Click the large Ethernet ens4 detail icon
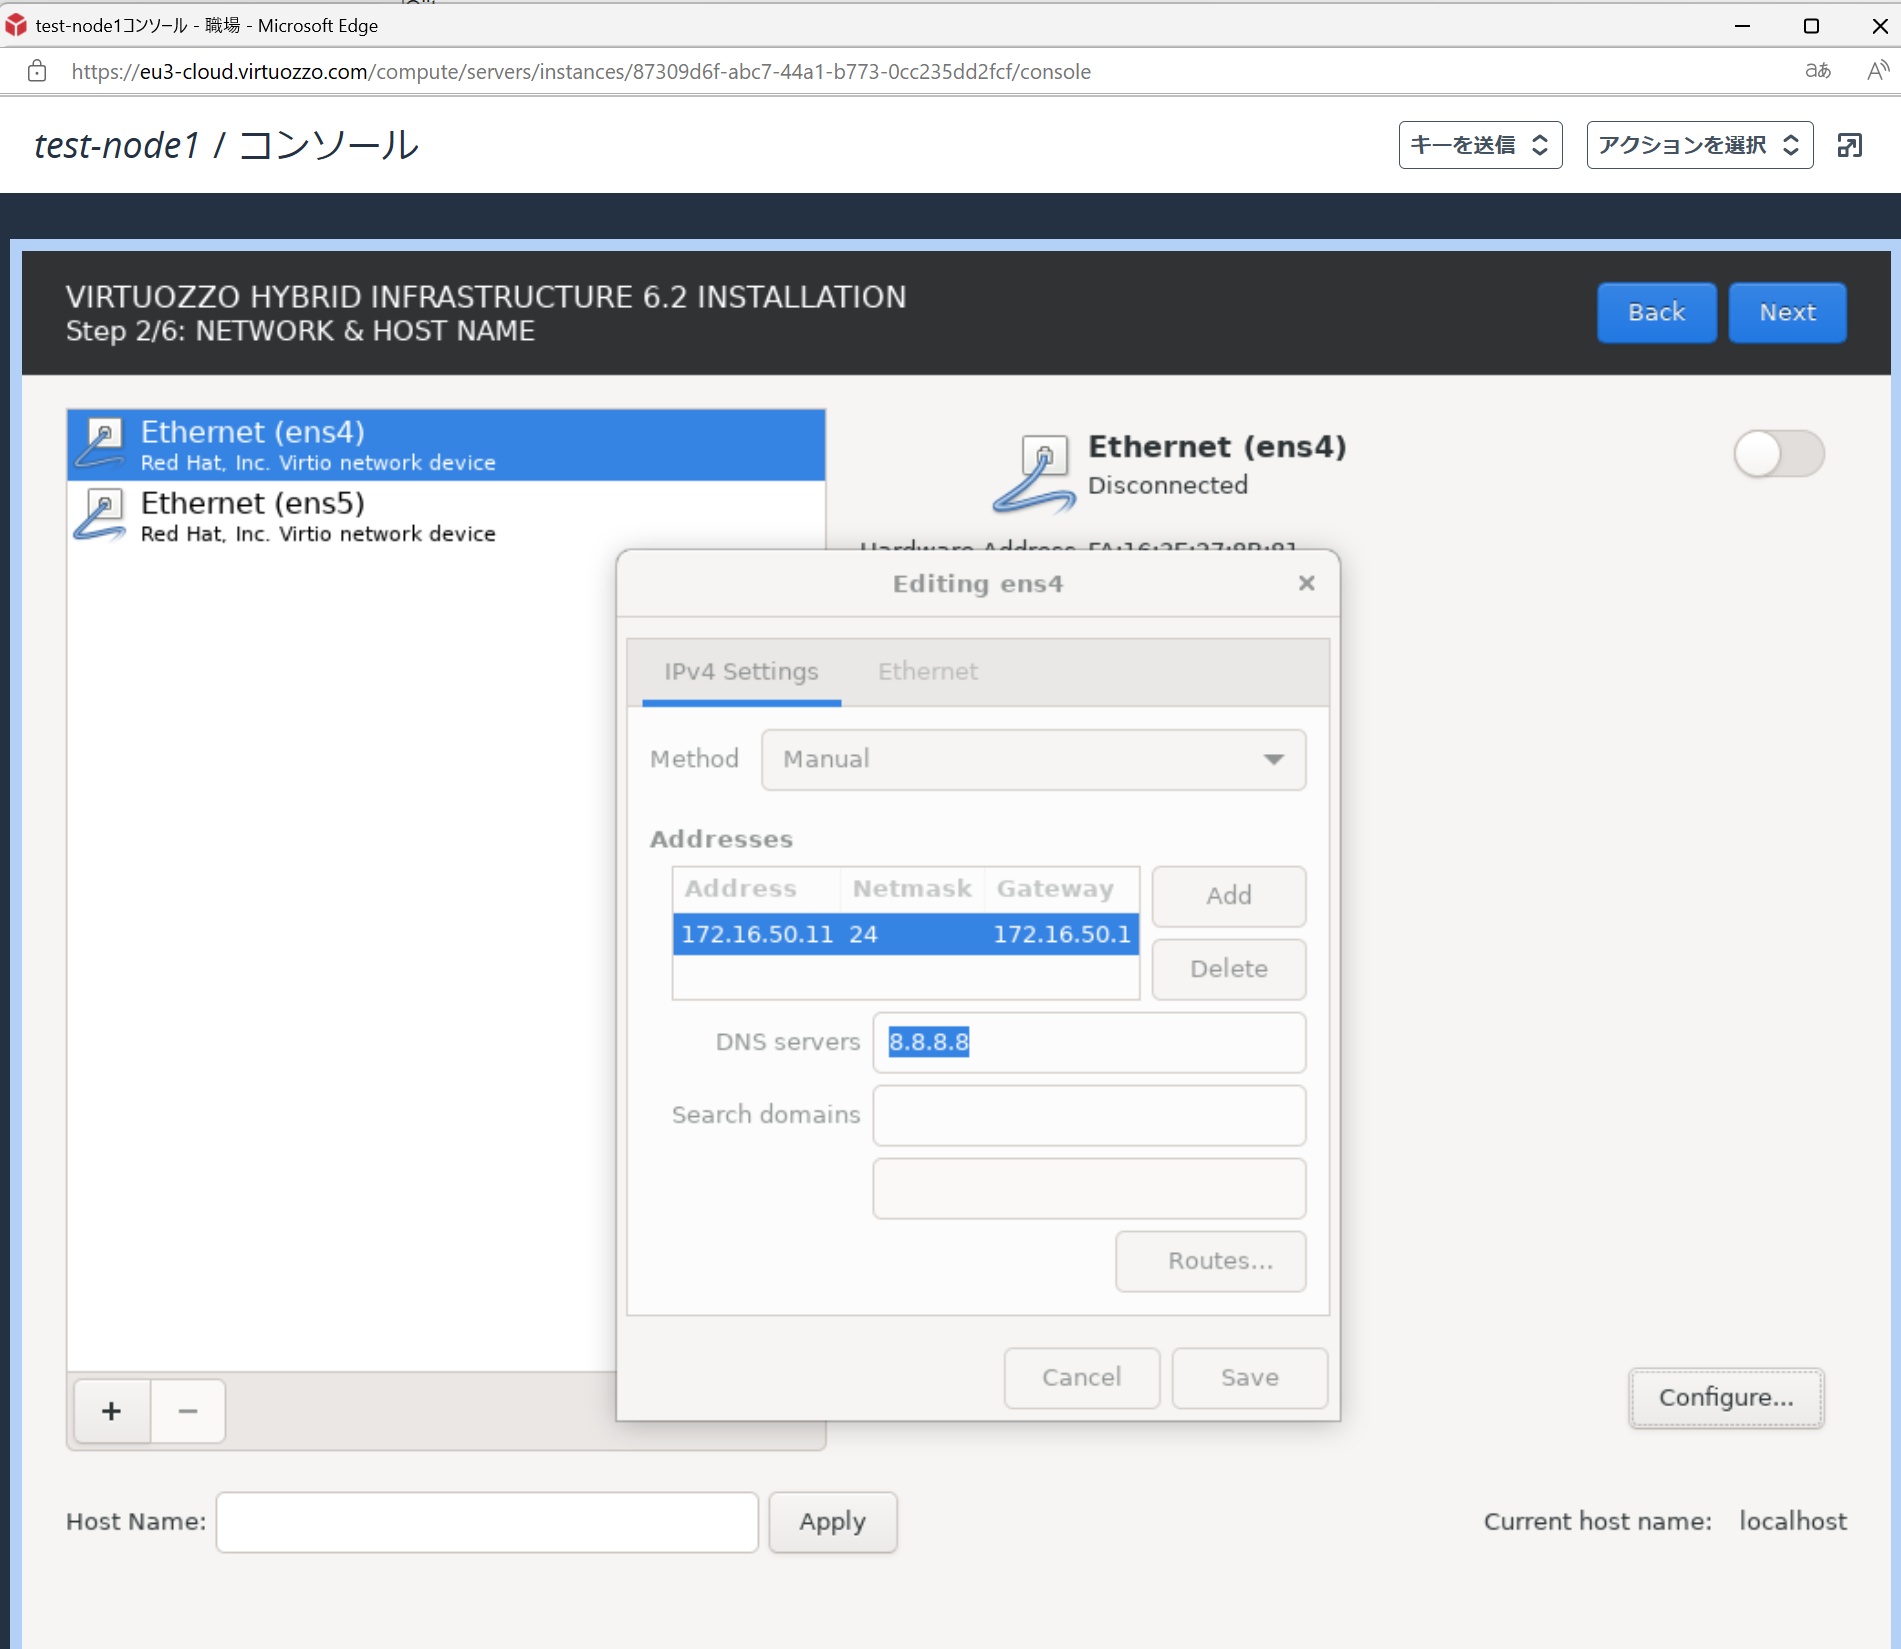1901x1649 pixels. pyautogui.click(x=1036, y=474)
